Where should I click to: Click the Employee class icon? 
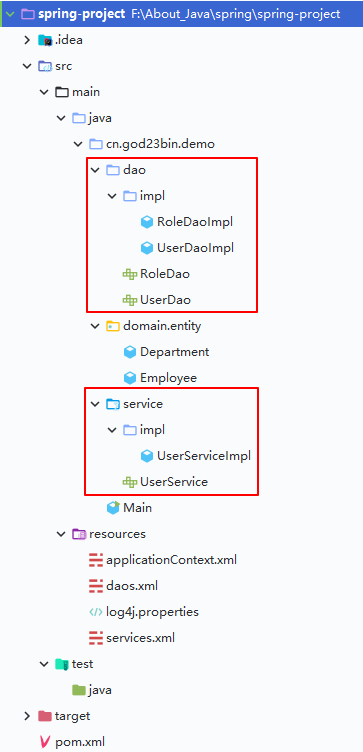tap(130, 377)
